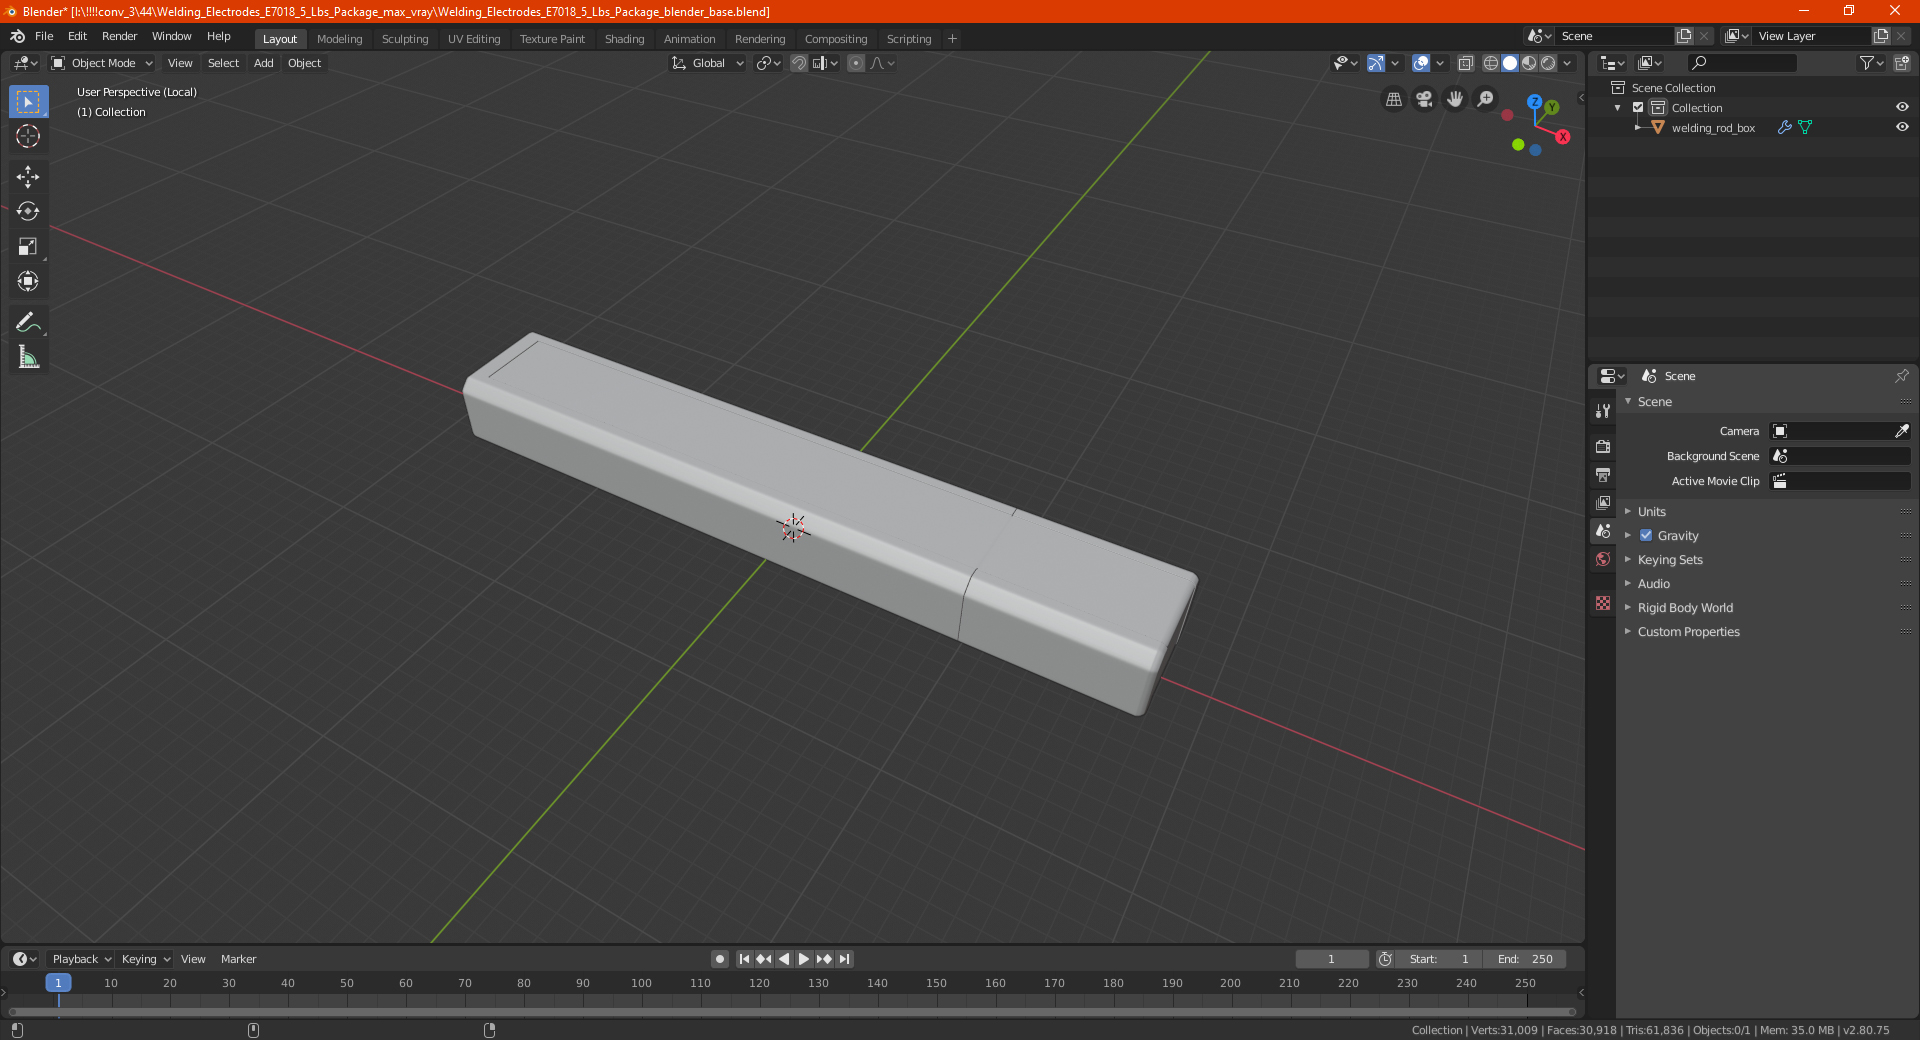Image resolution: width=1920 pixels, height=1040 pixels.
Task: Open the timeline Marker menu
Action: (238, 959)
